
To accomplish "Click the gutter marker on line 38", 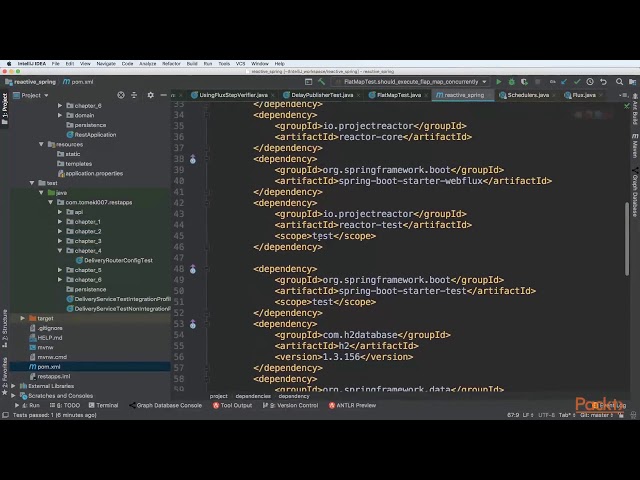I will 193,159.
